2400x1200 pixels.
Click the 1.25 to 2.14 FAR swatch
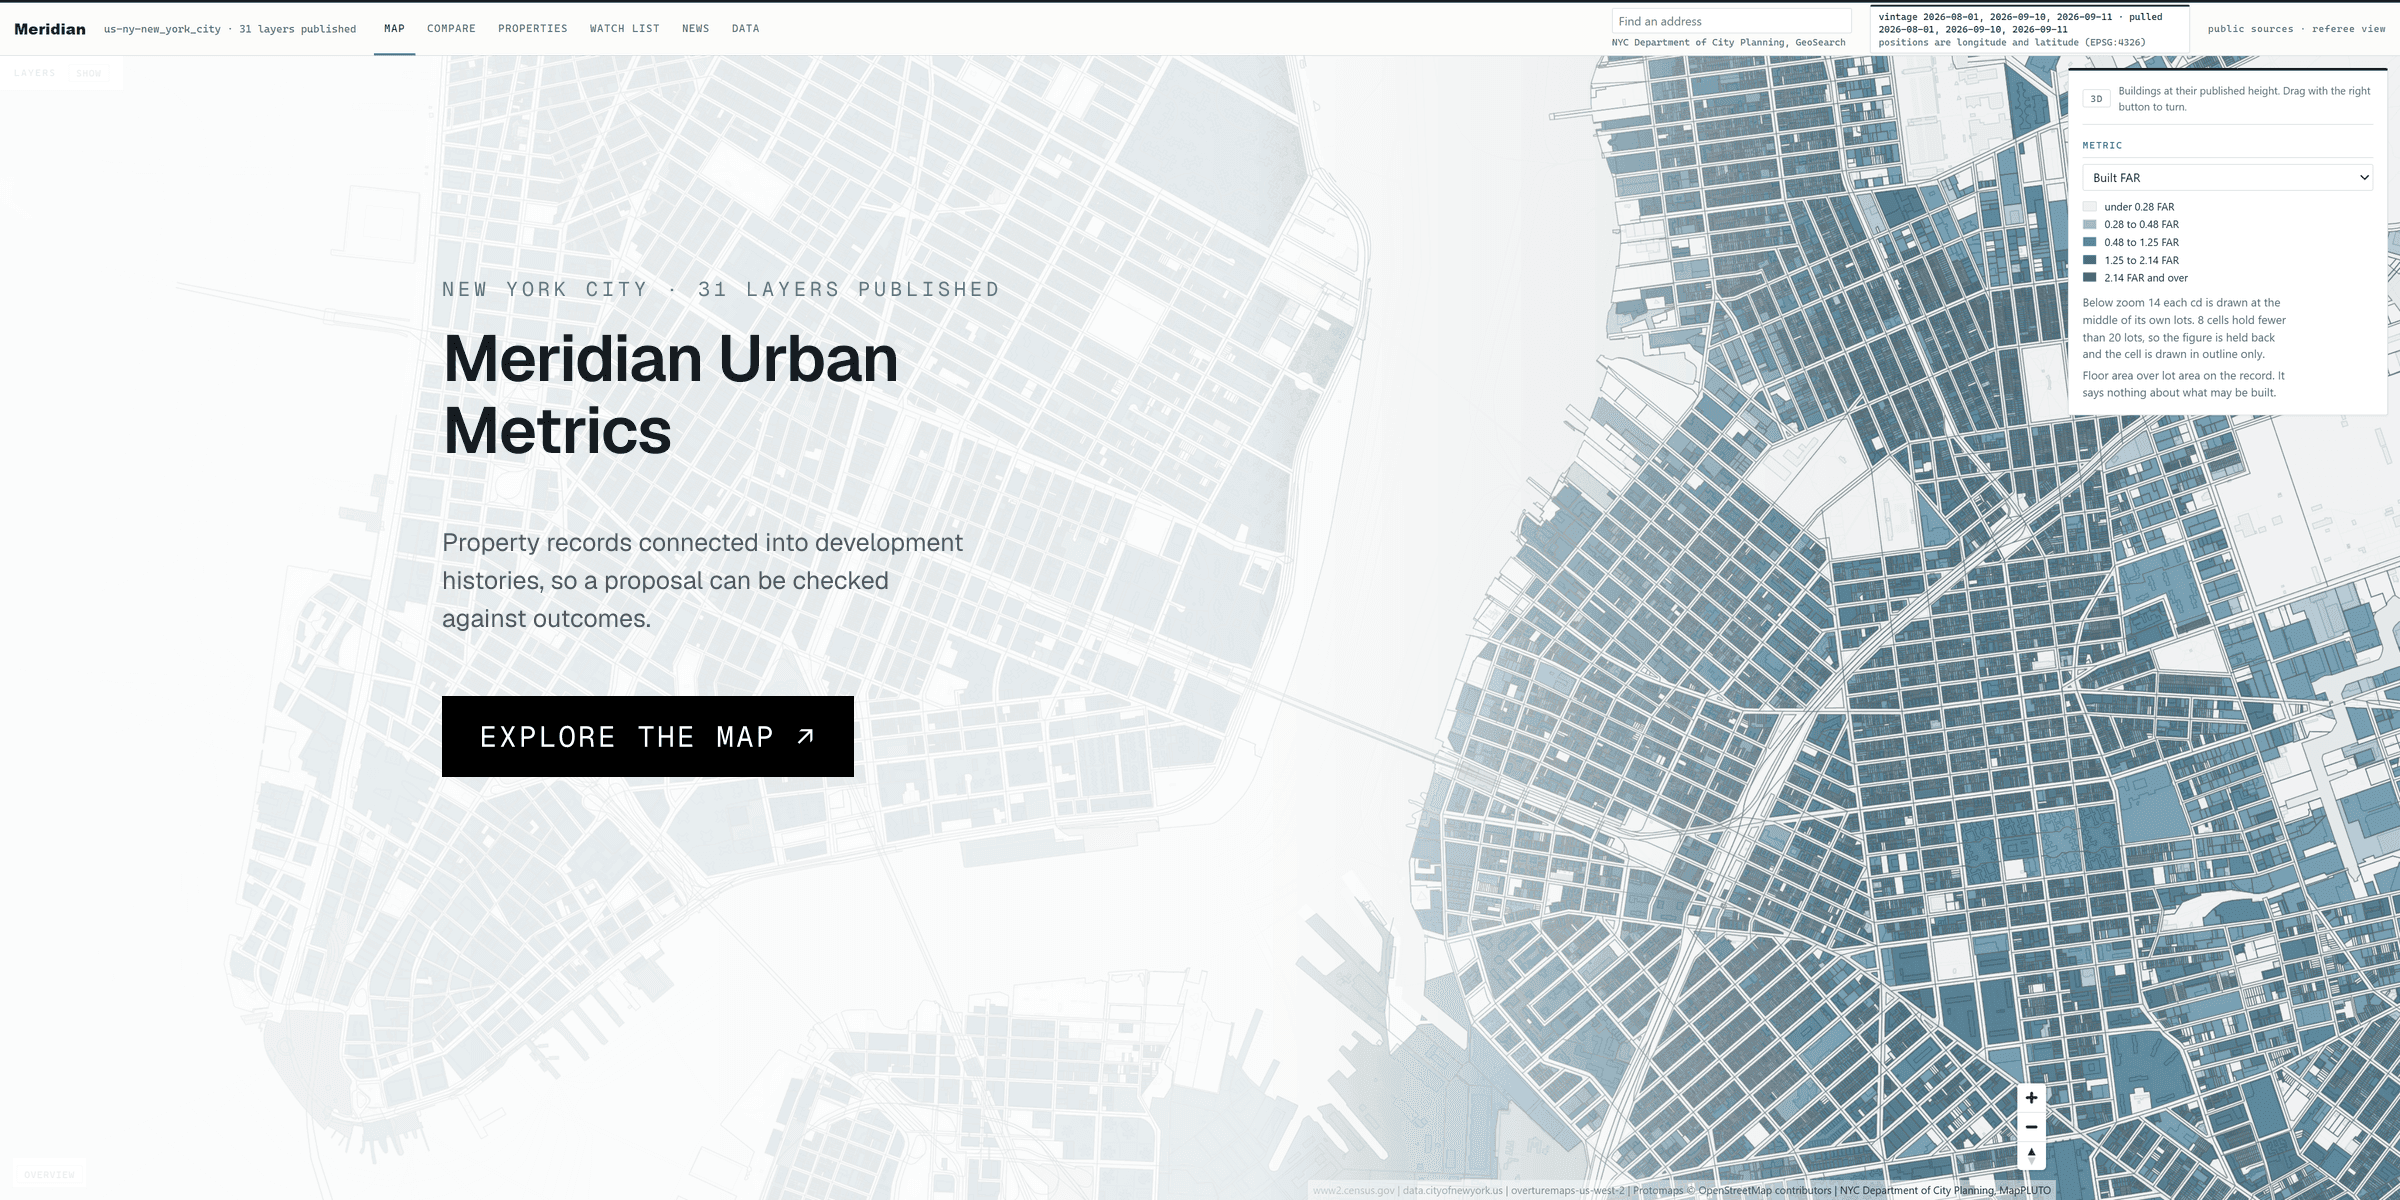click(x=2090, y=260)
